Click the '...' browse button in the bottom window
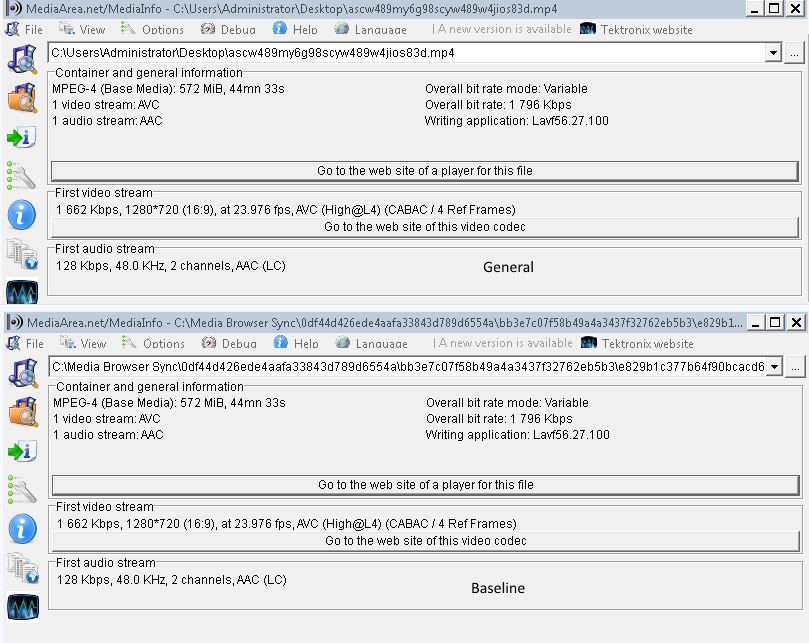809x643 pixels. (795, 367)
